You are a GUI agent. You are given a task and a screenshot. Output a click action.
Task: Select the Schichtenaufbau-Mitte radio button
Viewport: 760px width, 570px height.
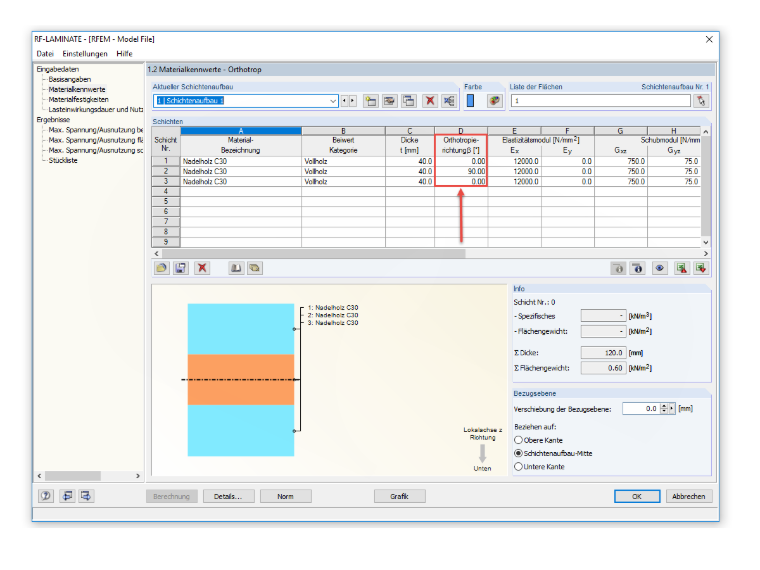click(x=519, y=453)
